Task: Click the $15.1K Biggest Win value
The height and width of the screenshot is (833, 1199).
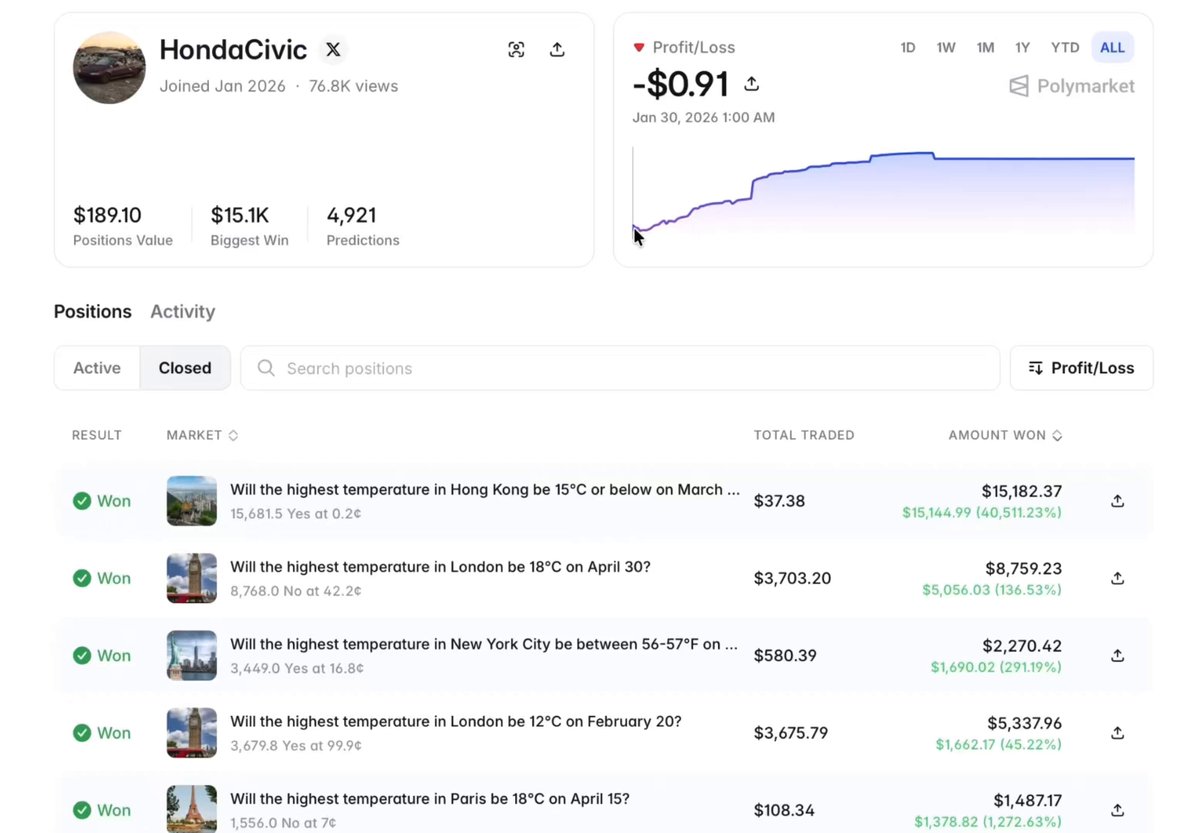Action: click(x=240, y=215)
